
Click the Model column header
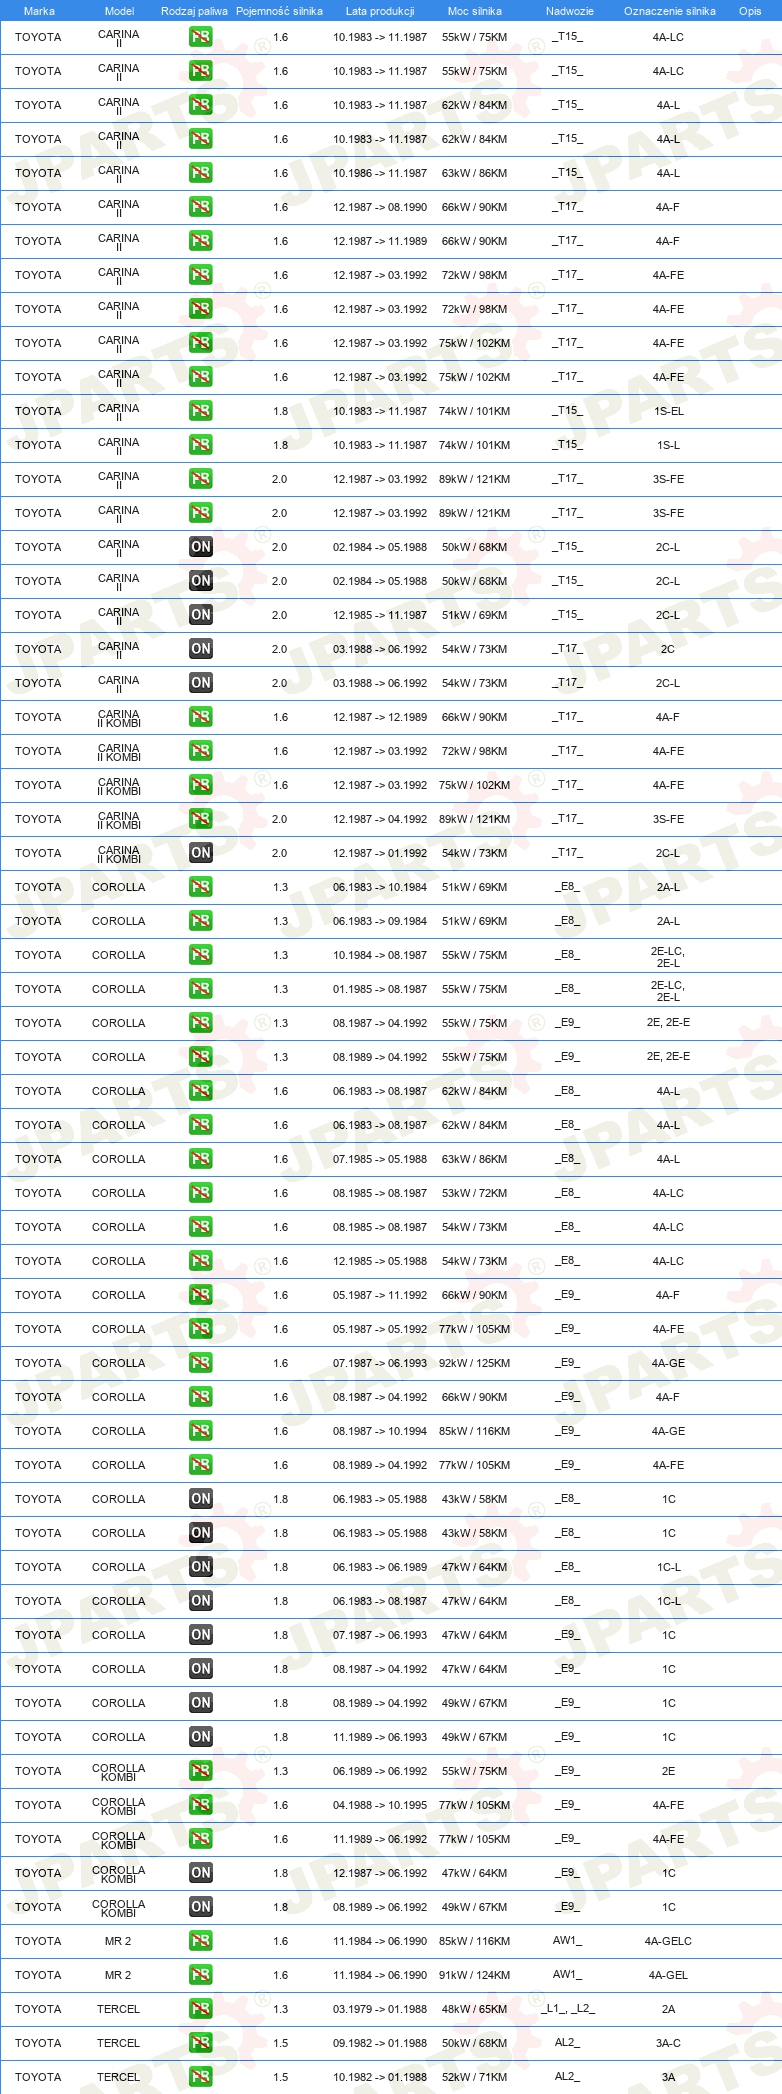click(119, 11)
